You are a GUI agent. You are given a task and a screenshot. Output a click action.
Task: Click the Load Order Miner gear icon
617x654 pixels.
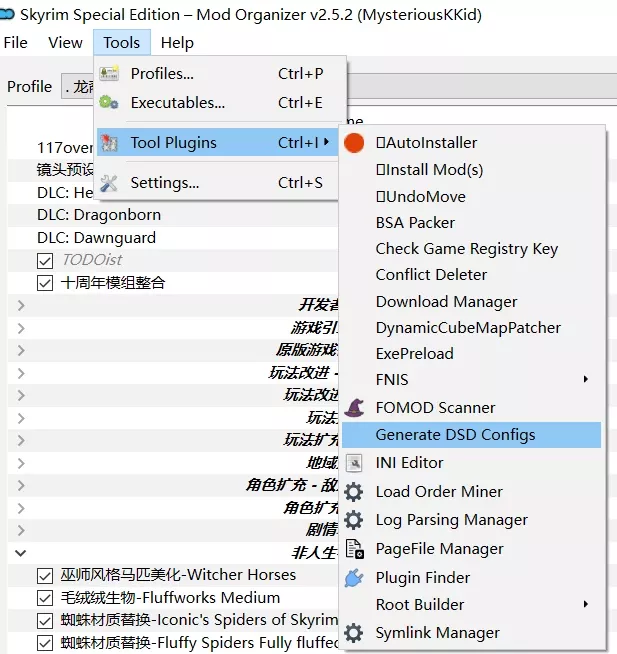point(354,492)
